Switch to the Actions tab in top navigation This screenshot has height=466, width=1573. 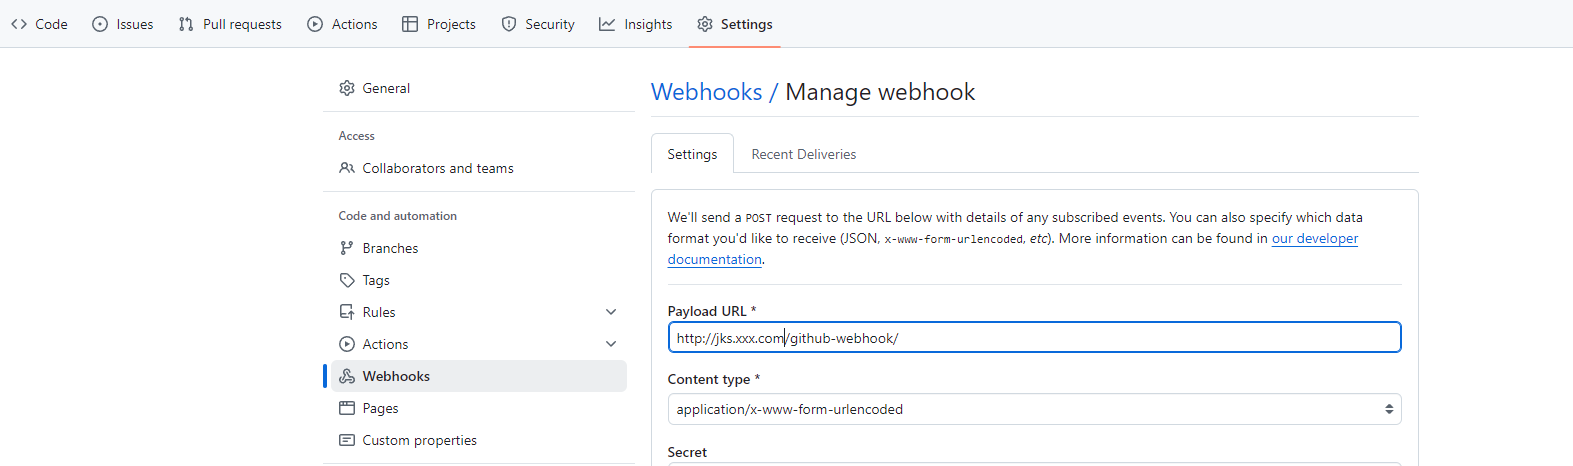[x=342, y=24]
